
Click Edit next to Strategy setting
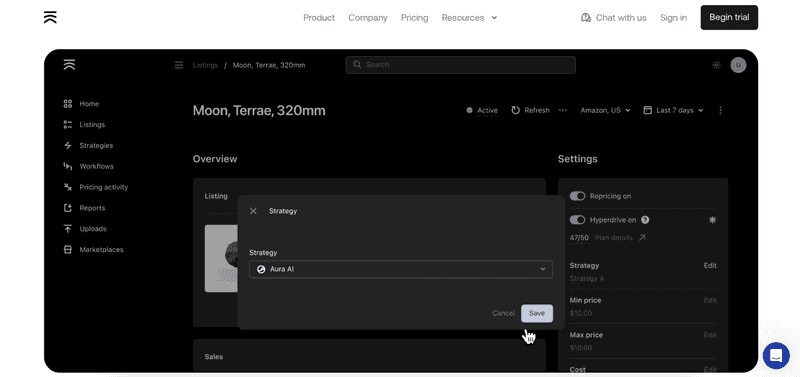710,266
